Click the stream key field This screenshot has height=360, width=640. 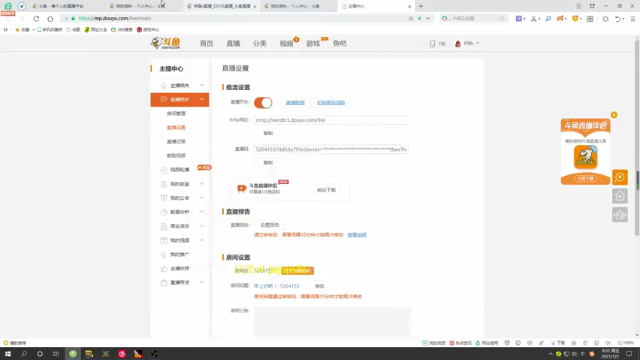331,149
